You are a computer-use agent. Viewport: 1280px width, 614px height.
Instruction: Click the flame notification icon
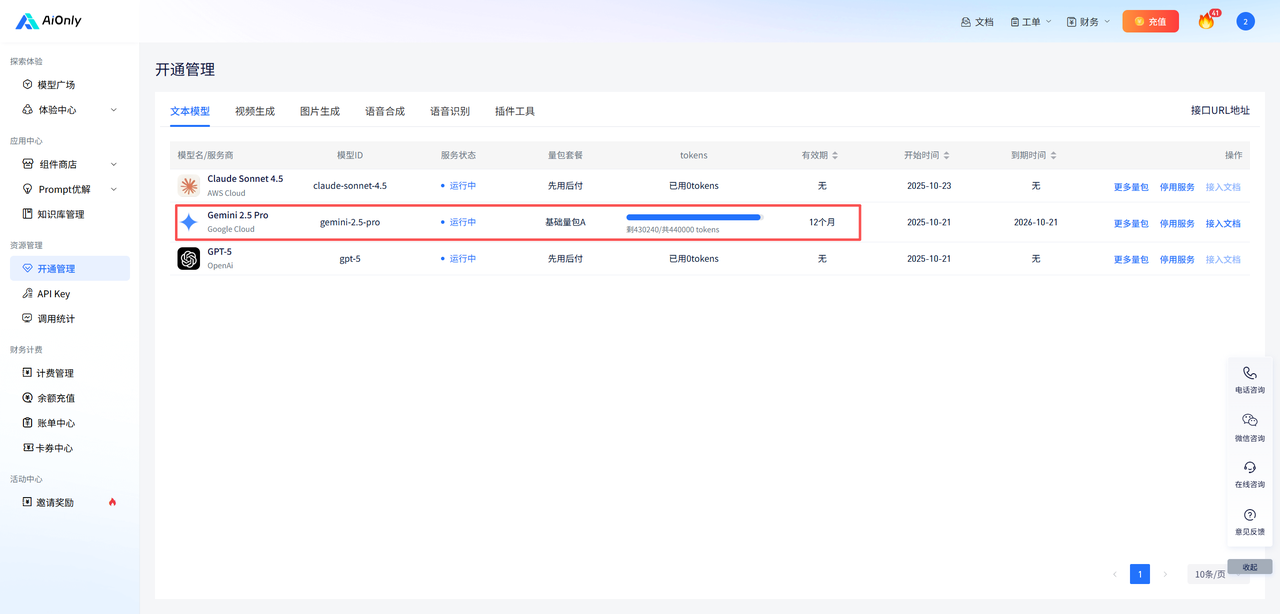point(1206,21)
